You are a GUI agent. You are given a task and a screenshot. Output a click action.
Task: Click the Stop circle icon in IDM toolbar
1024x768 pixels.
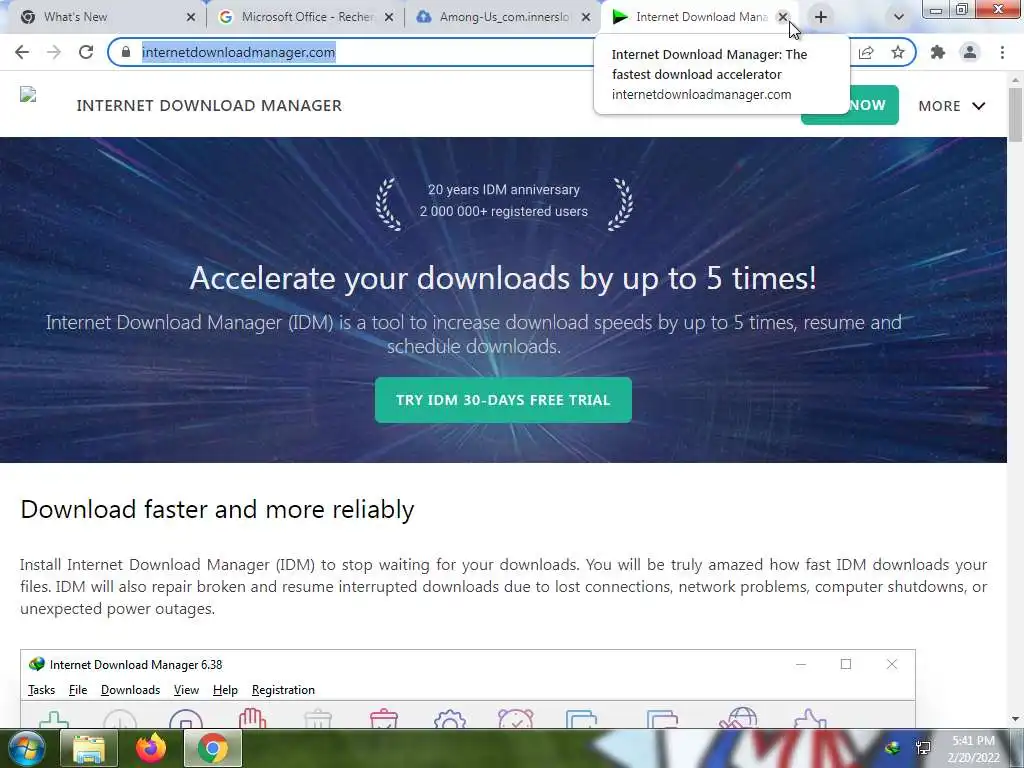[x=186, y=718]
